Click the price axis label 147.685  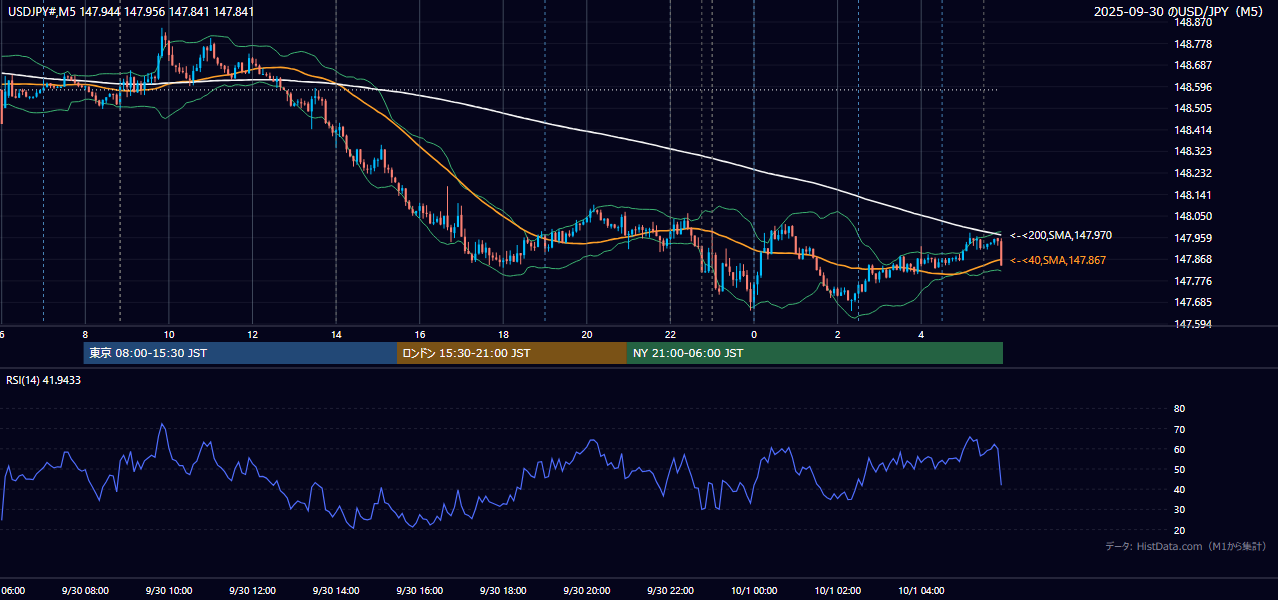click(1194, 302)
